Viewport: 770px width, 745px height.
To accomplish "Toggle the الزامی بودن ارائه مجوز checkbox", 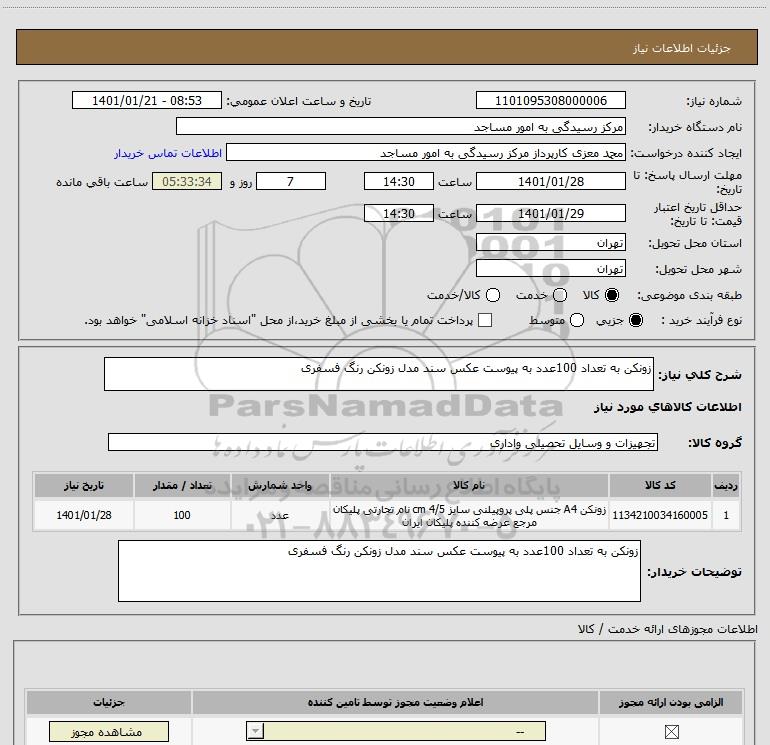I will (x=671, y=732).
